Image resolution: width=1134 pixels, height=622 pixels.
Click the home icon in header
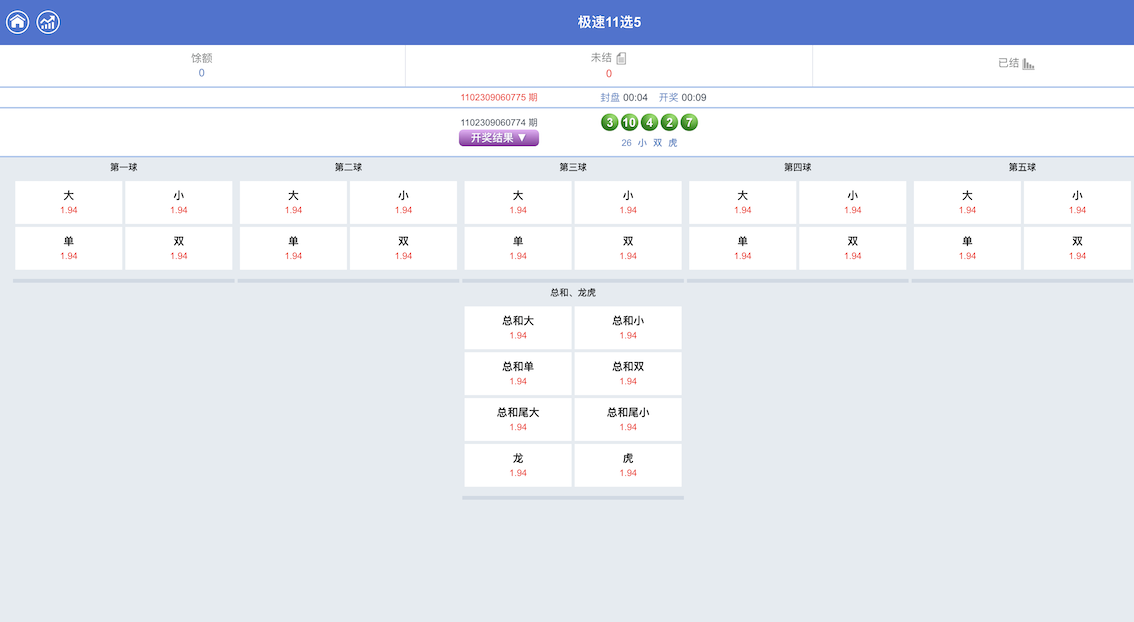tap(18, 22)
